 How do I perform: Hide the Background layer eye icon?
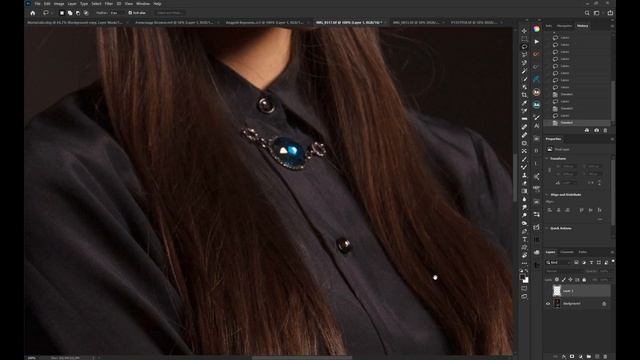pyautogui.click(x=548, y=303)
